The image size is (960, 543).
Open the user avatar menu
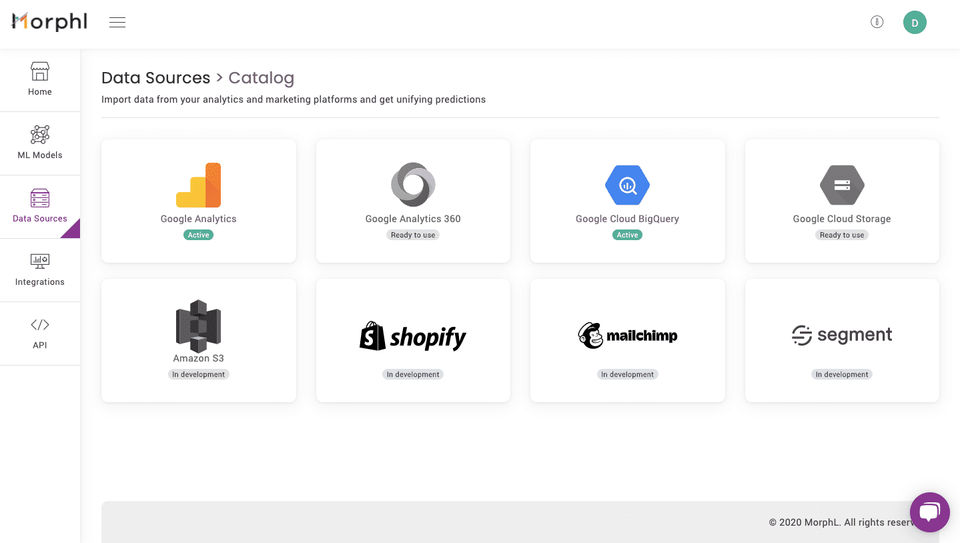point(914,22)
